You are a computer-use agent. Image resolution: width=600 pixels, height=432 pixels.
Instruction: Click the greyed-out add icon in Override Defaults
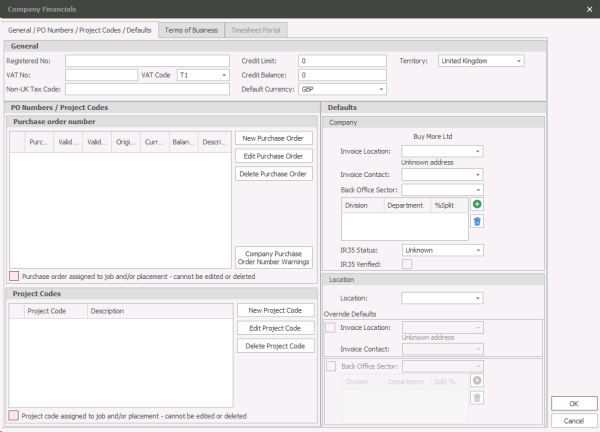pos(477,381)
